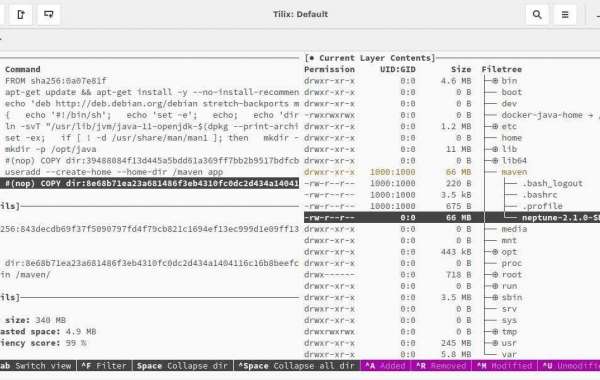The image size is (600, 380).
Task: Click the drwxrwxrwx permission for tmp
Action: (329, 331)
